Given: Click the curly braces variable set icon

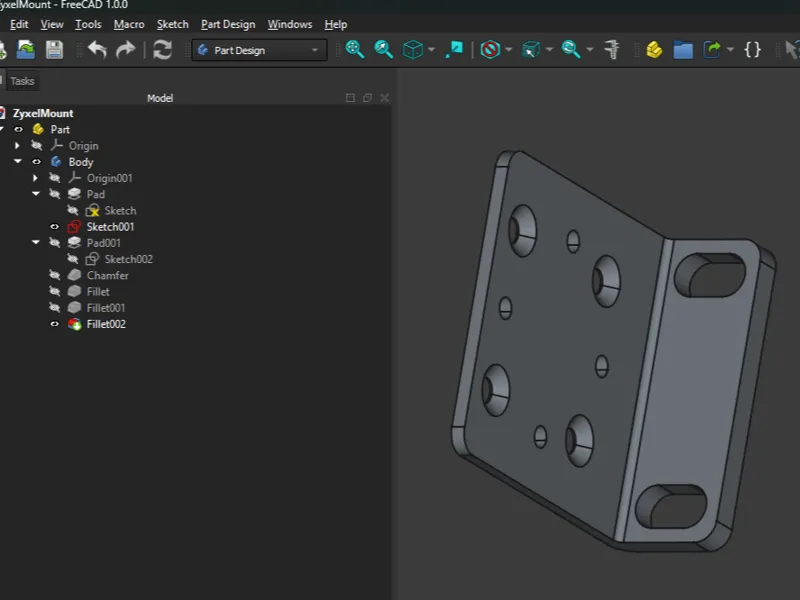Looking at the screenshot, I should pos(753,50).
